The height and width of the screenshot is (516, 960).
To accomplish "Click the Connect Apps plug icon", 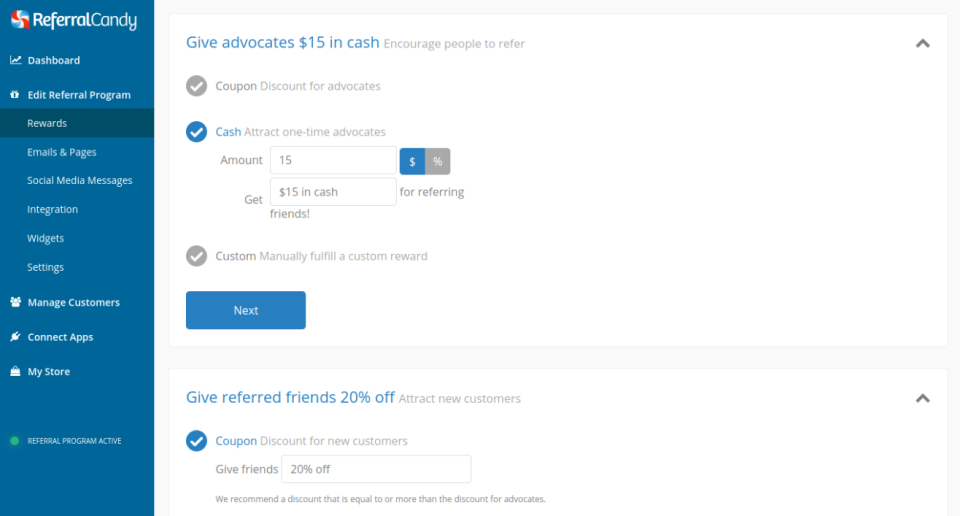I will [15, 337].
